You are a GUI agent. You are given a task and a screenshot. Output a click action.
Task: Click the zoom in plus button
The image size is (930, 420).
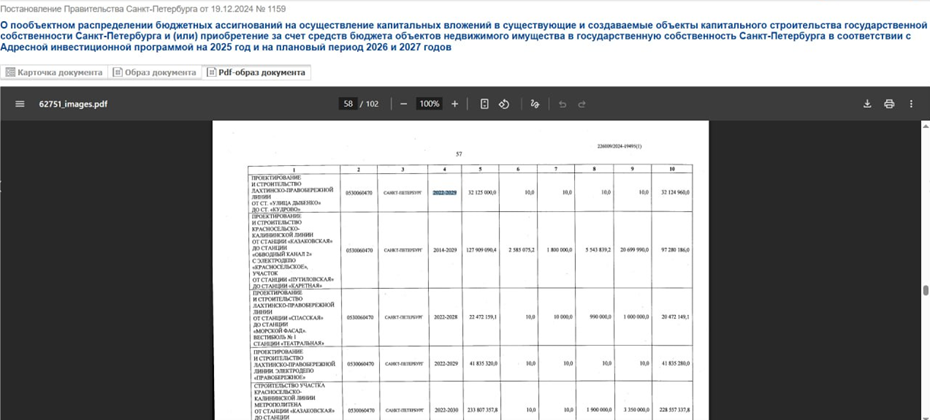(x=455, y=104)
